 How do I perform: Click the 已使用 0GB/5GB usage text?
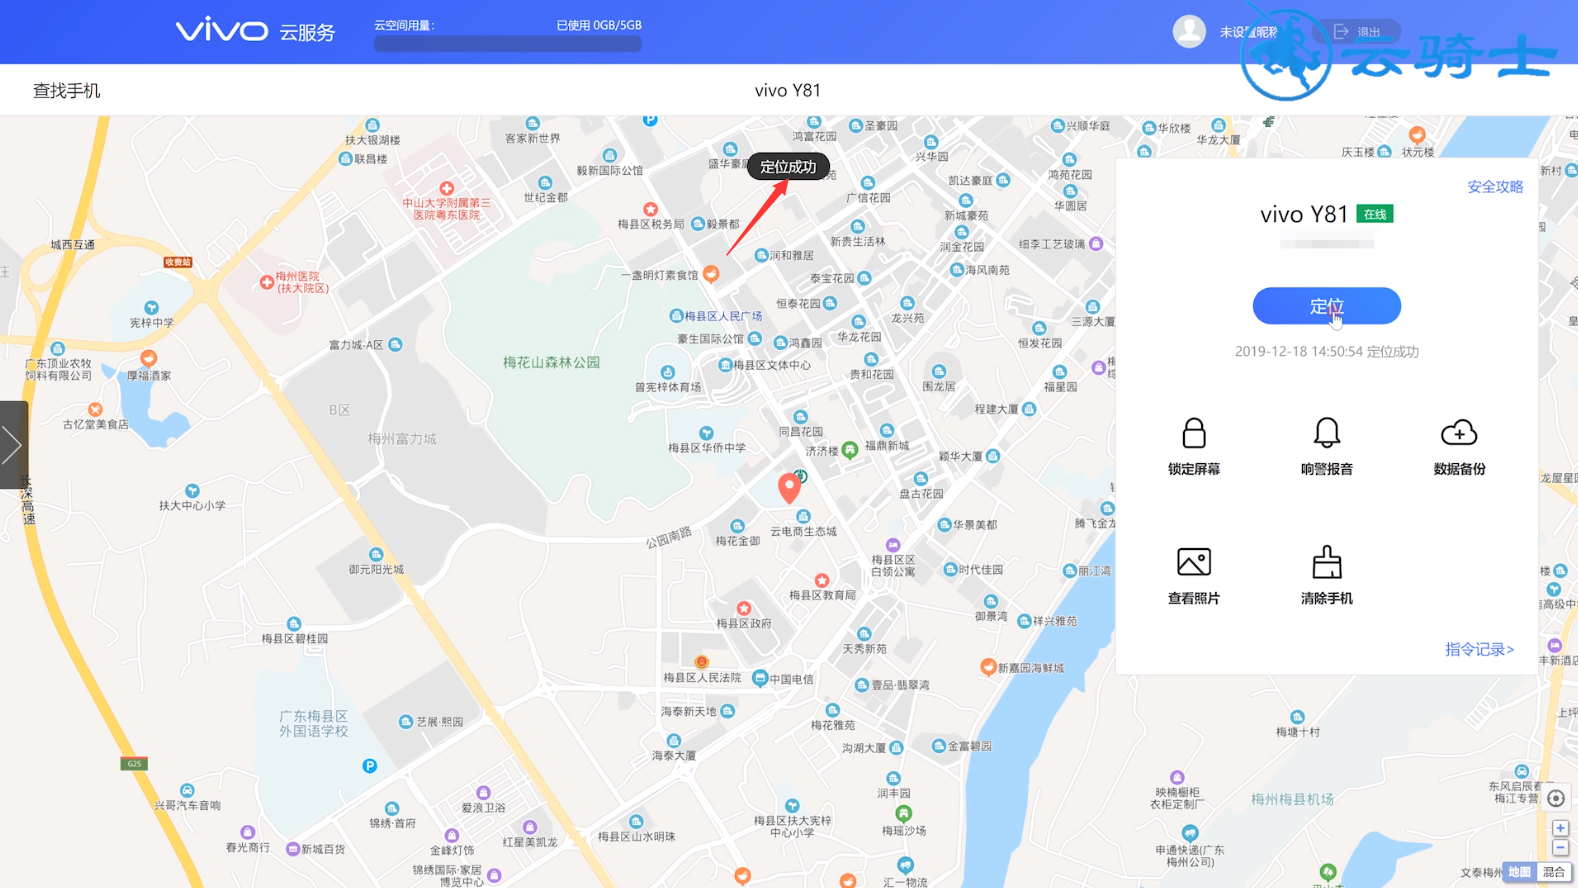click(599, 25)
